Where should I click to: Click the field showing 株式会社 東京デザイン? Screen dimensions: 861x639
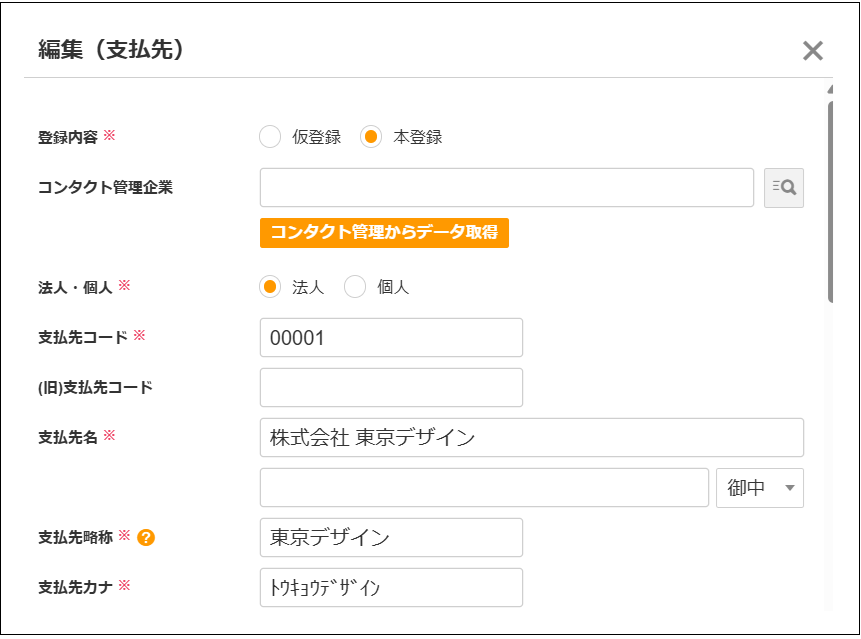(x=530, y=437)
